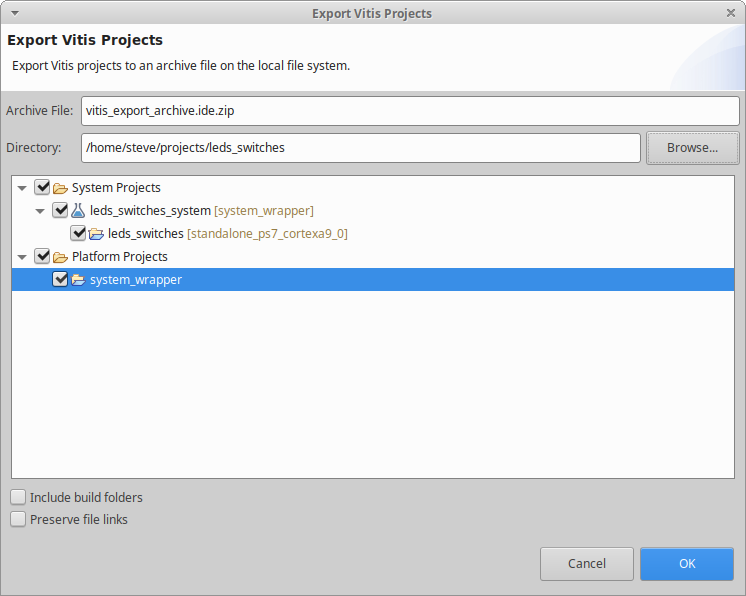Click the leds_switches_system flask icon

tap(78, 211)
